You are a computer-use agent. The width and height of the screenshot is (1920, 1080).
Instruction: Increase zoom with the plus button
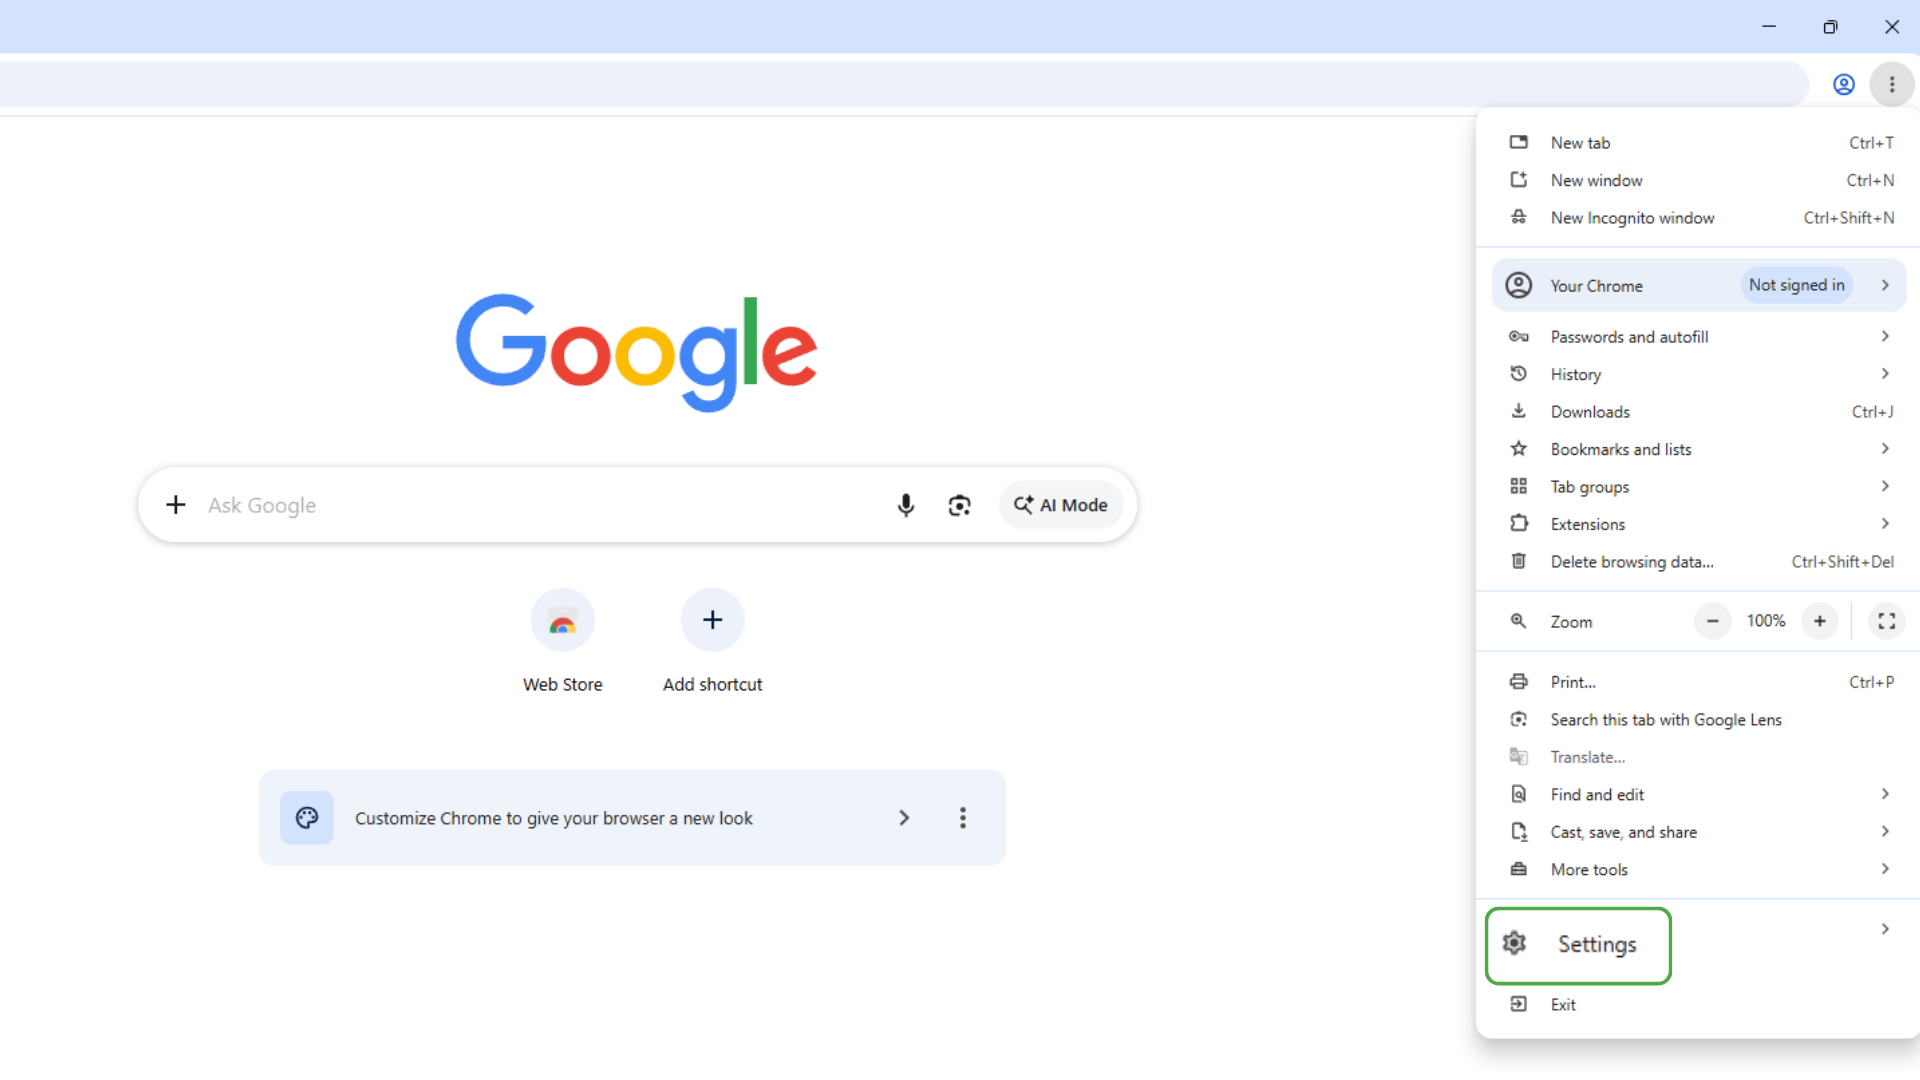pyautogui.click(x=1819, y=621)
